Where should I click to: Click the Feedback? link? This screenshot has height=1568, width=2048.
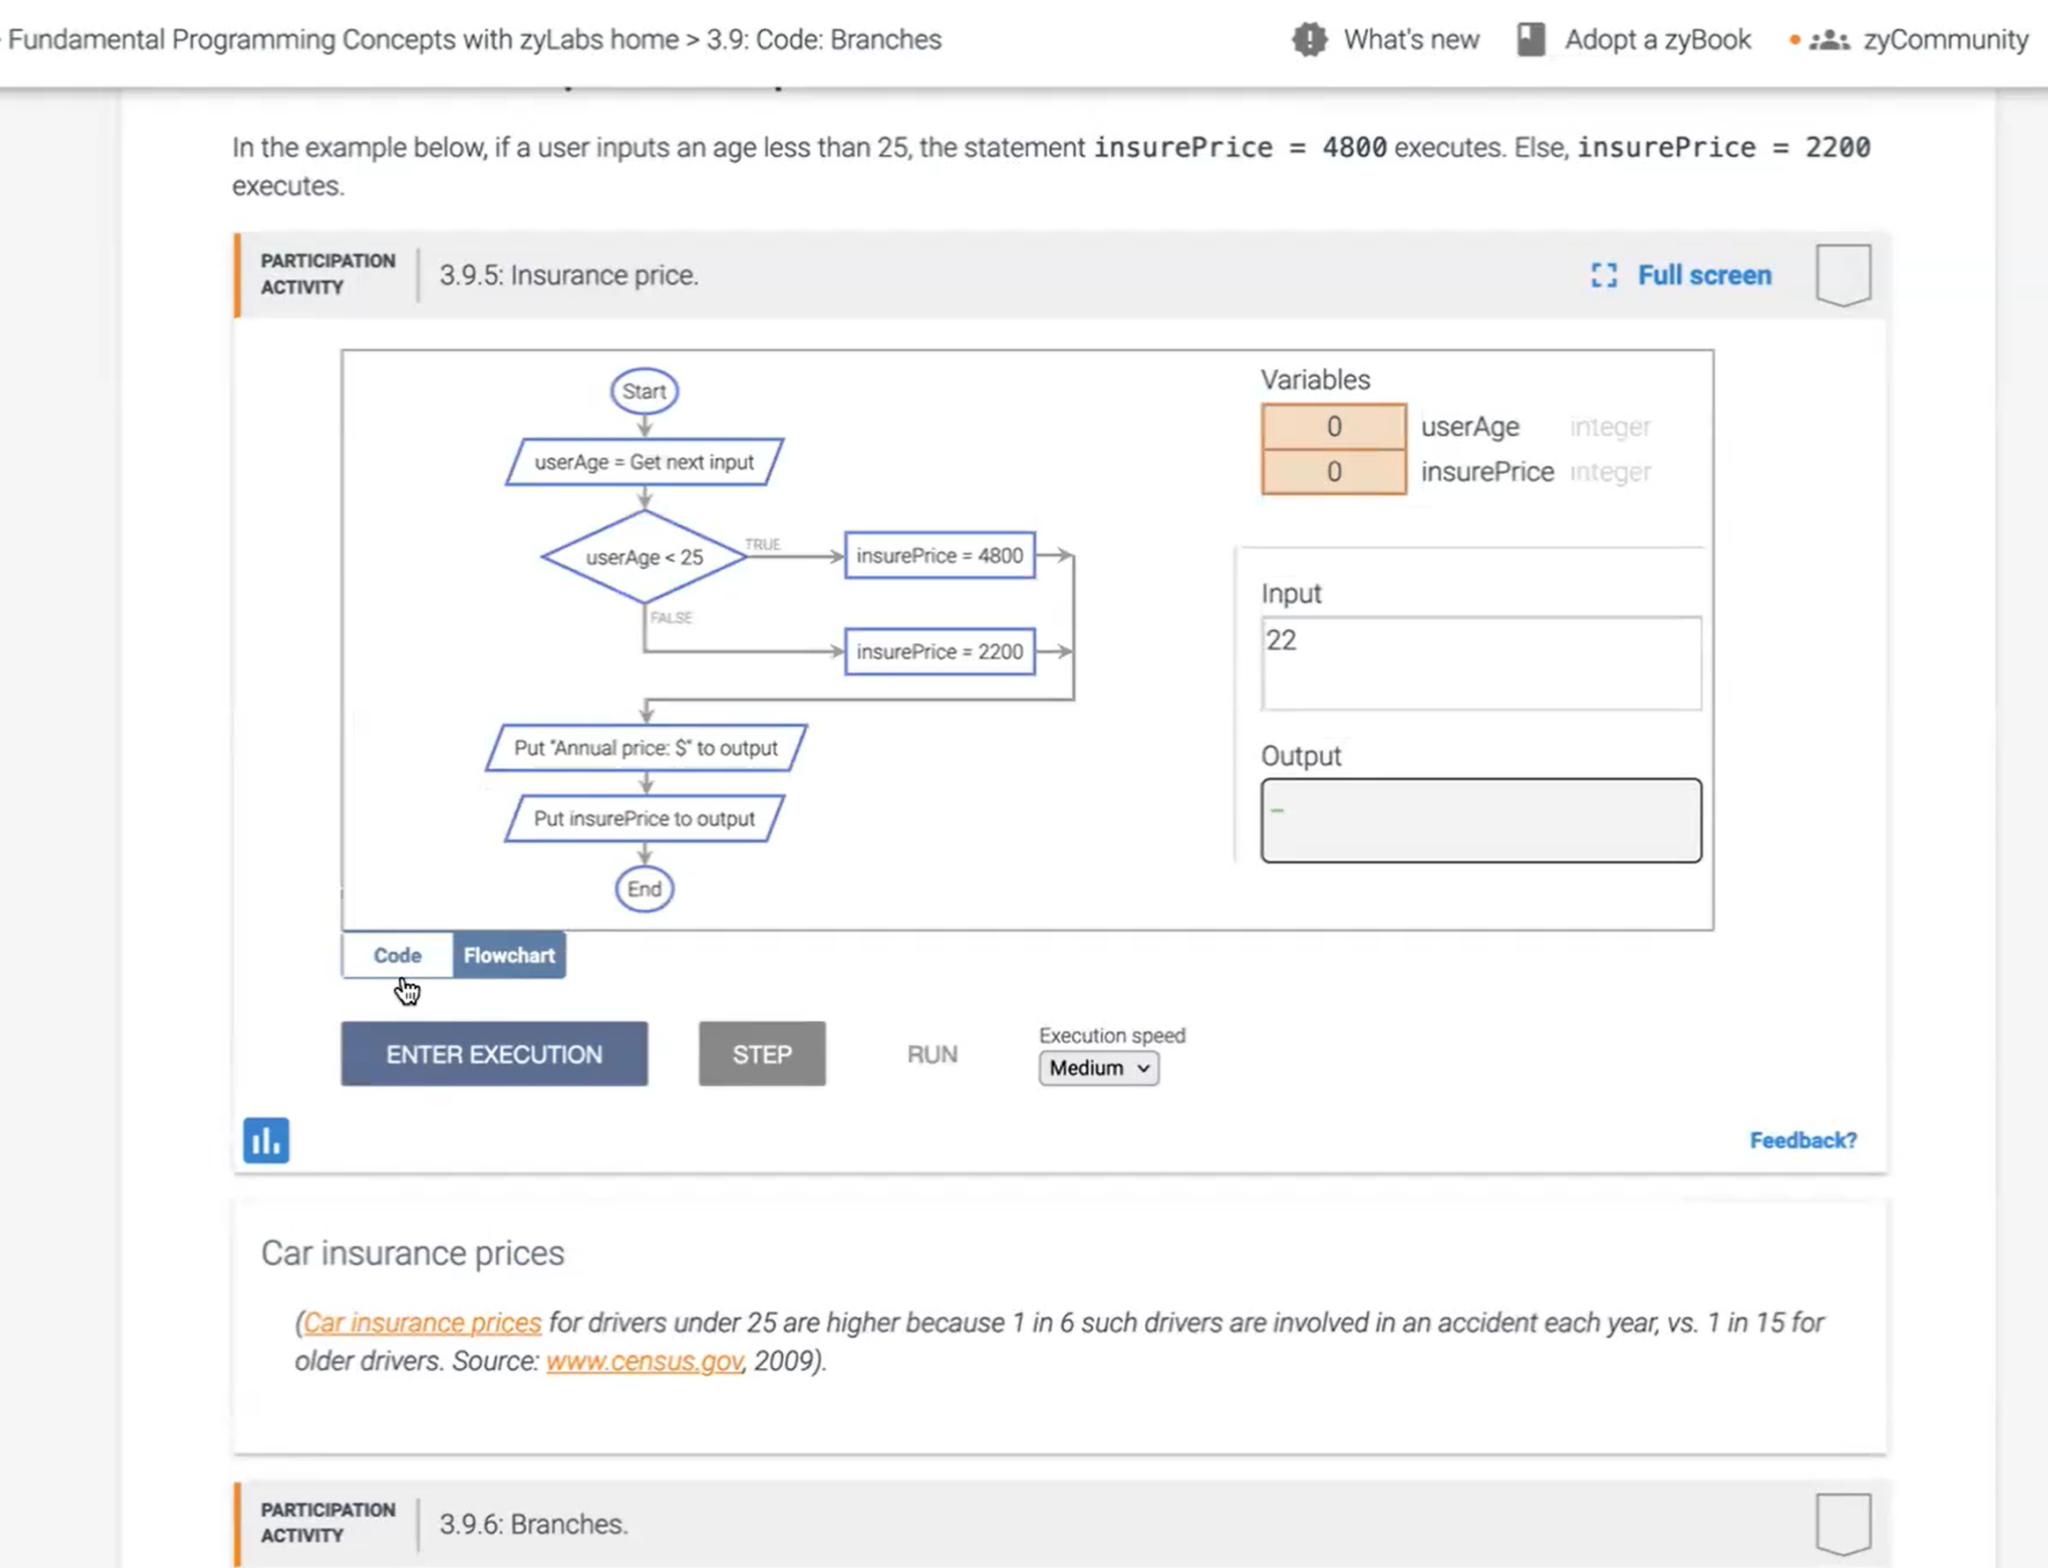click(1802, 1140)
